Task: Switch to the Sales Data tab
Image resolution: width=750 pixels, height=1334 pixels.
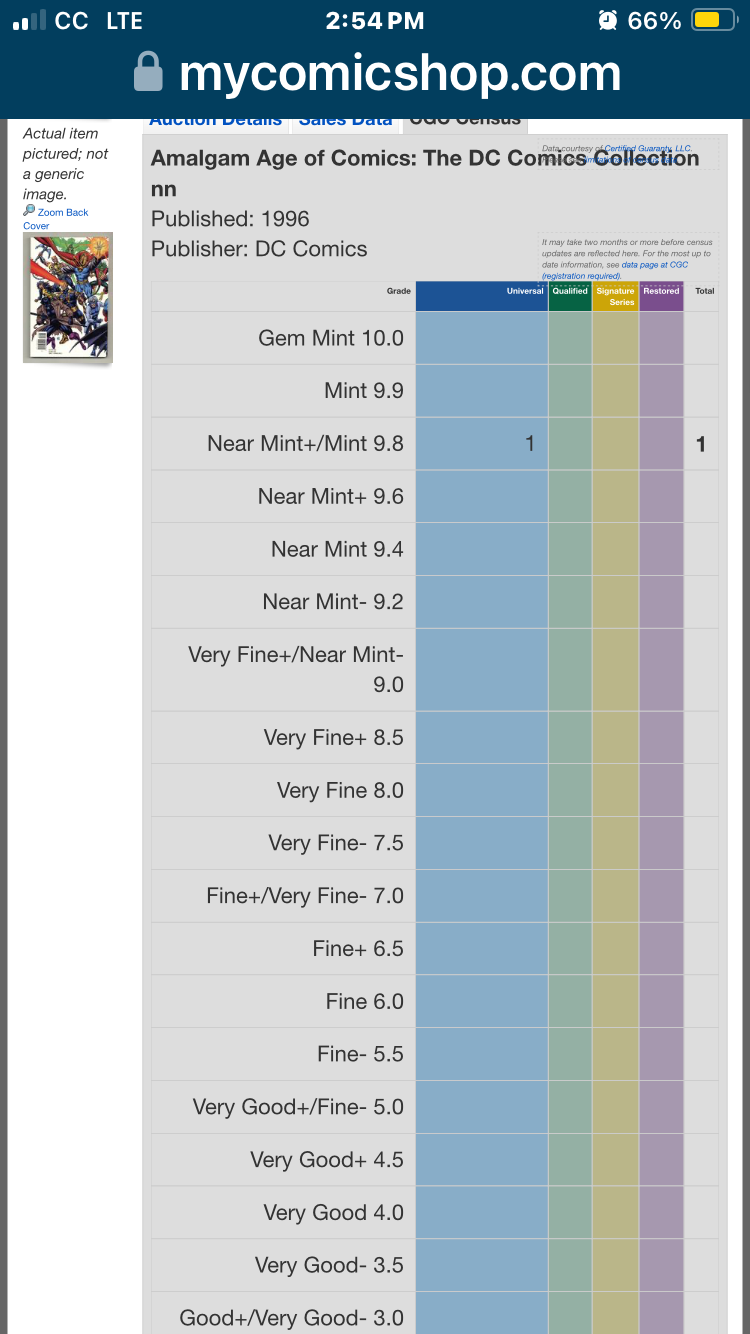Action: pyautogui.click(x=345, y=120)
